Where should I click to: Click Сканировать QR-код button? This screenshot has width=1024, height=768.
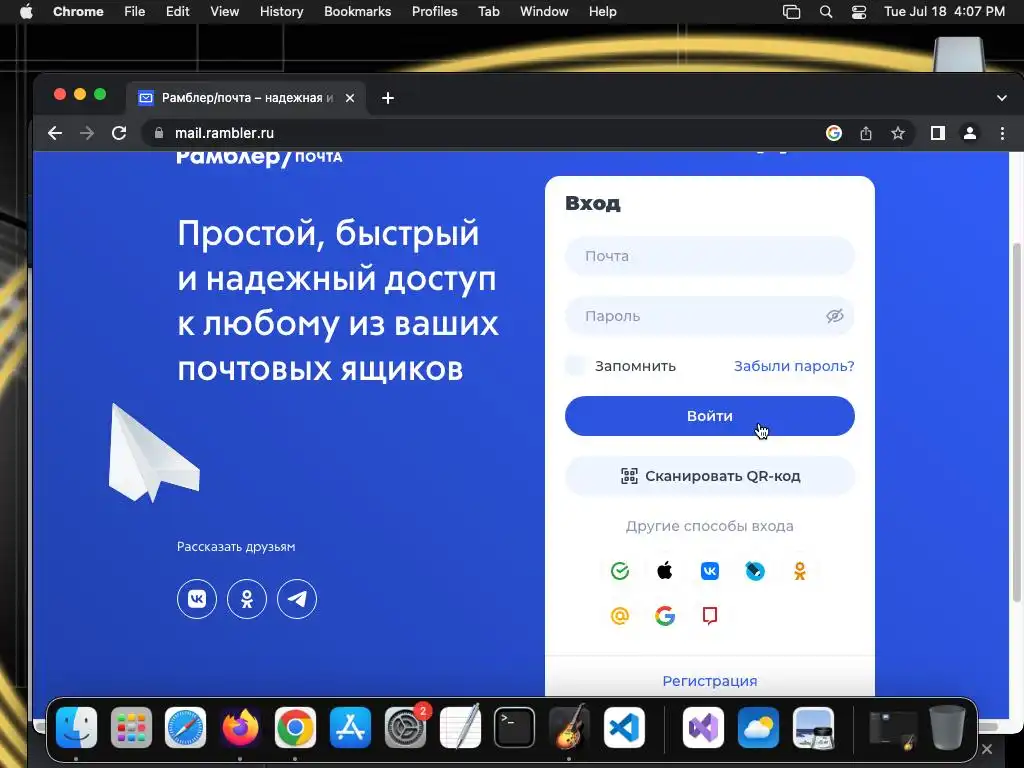[710, 476]
